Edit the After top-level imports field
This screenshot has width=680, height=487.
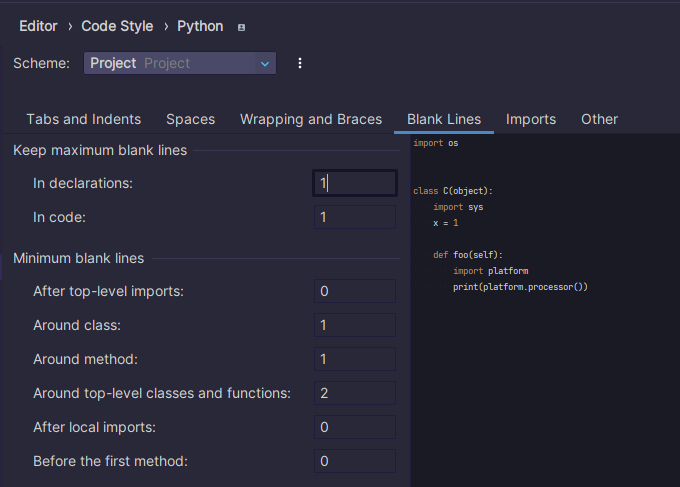(x=355, y=291)
